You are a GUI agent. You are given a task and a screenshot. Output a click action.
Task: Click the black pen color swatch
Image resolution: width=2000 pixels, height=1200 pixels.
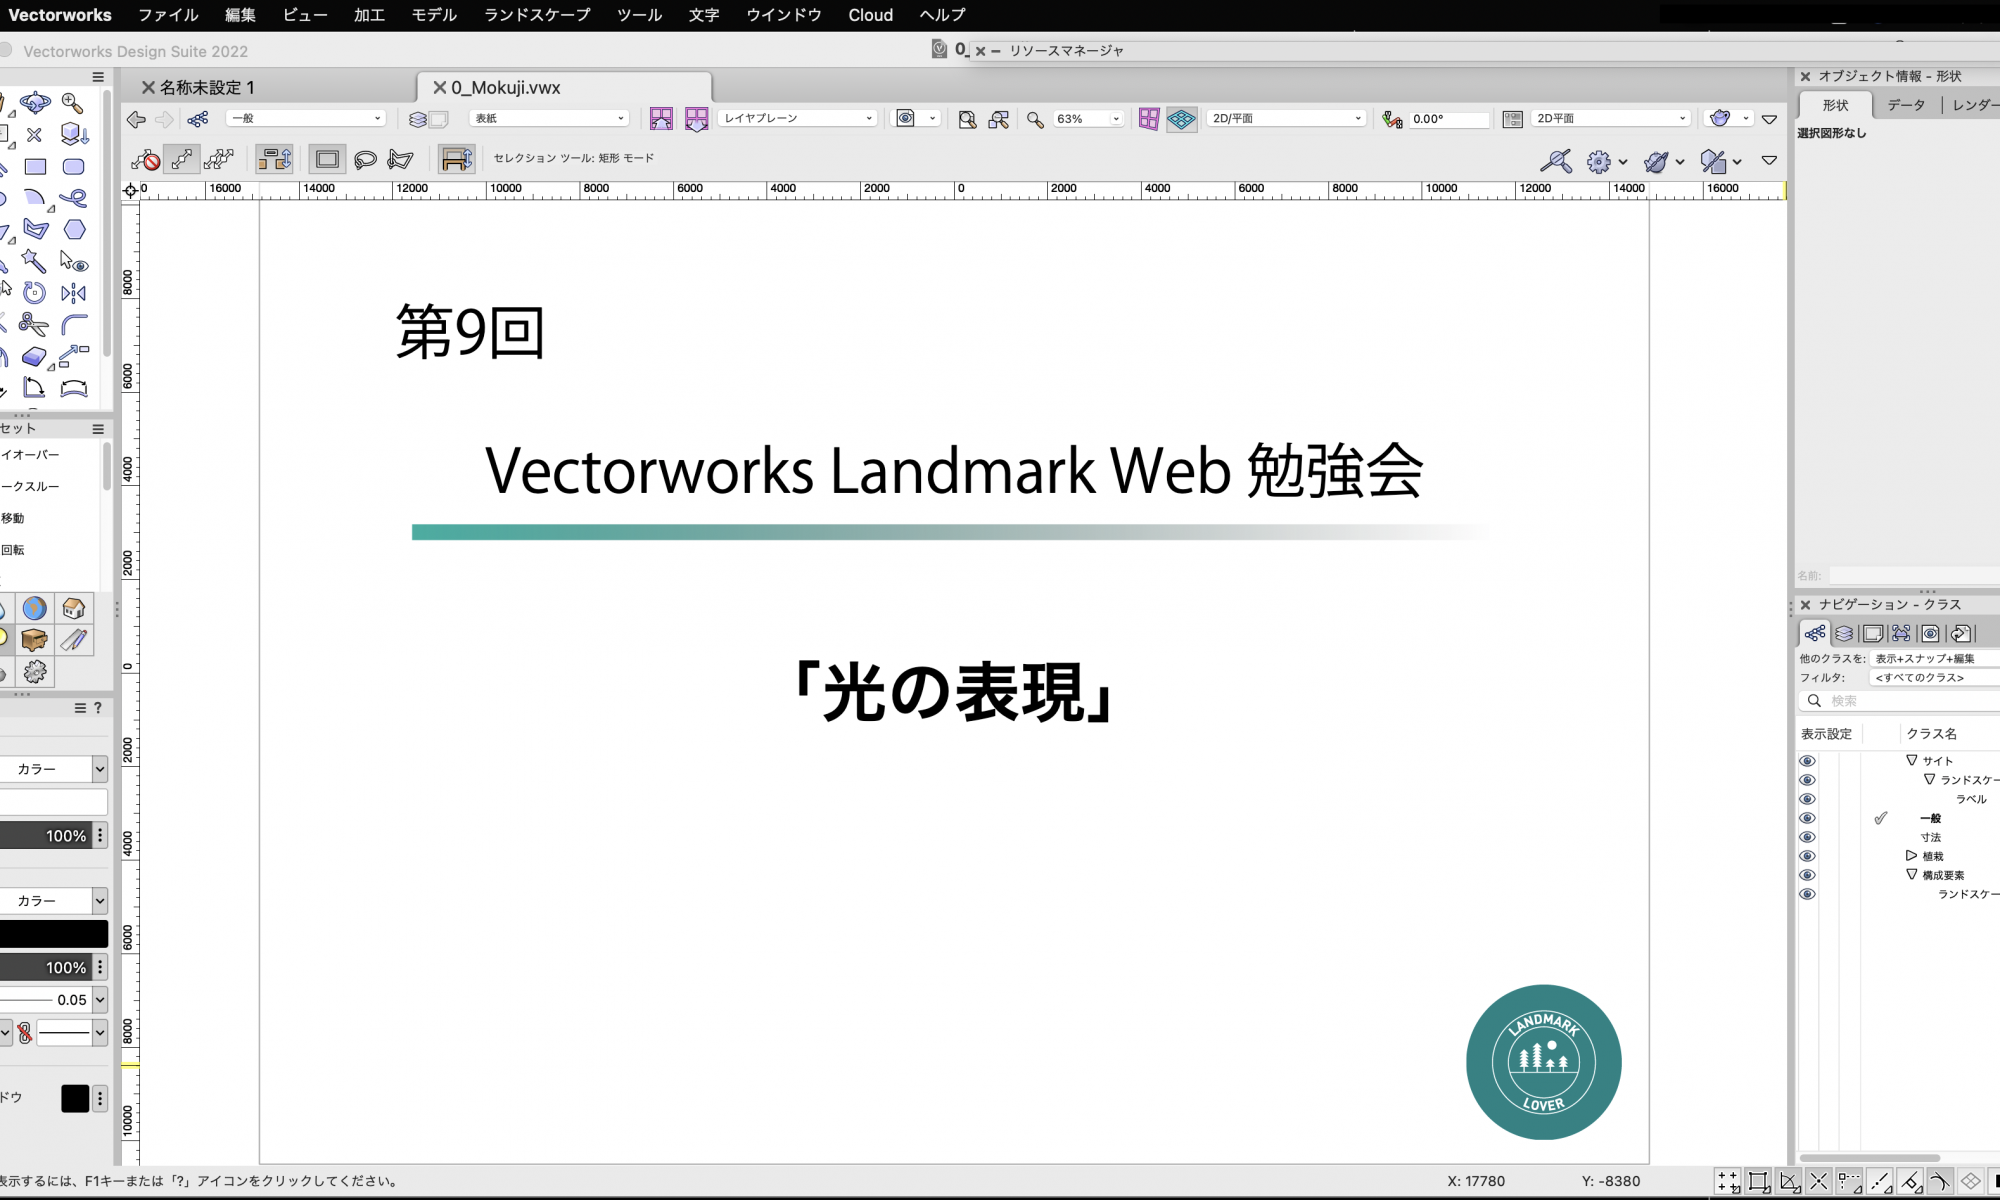[x=53, y=934]
